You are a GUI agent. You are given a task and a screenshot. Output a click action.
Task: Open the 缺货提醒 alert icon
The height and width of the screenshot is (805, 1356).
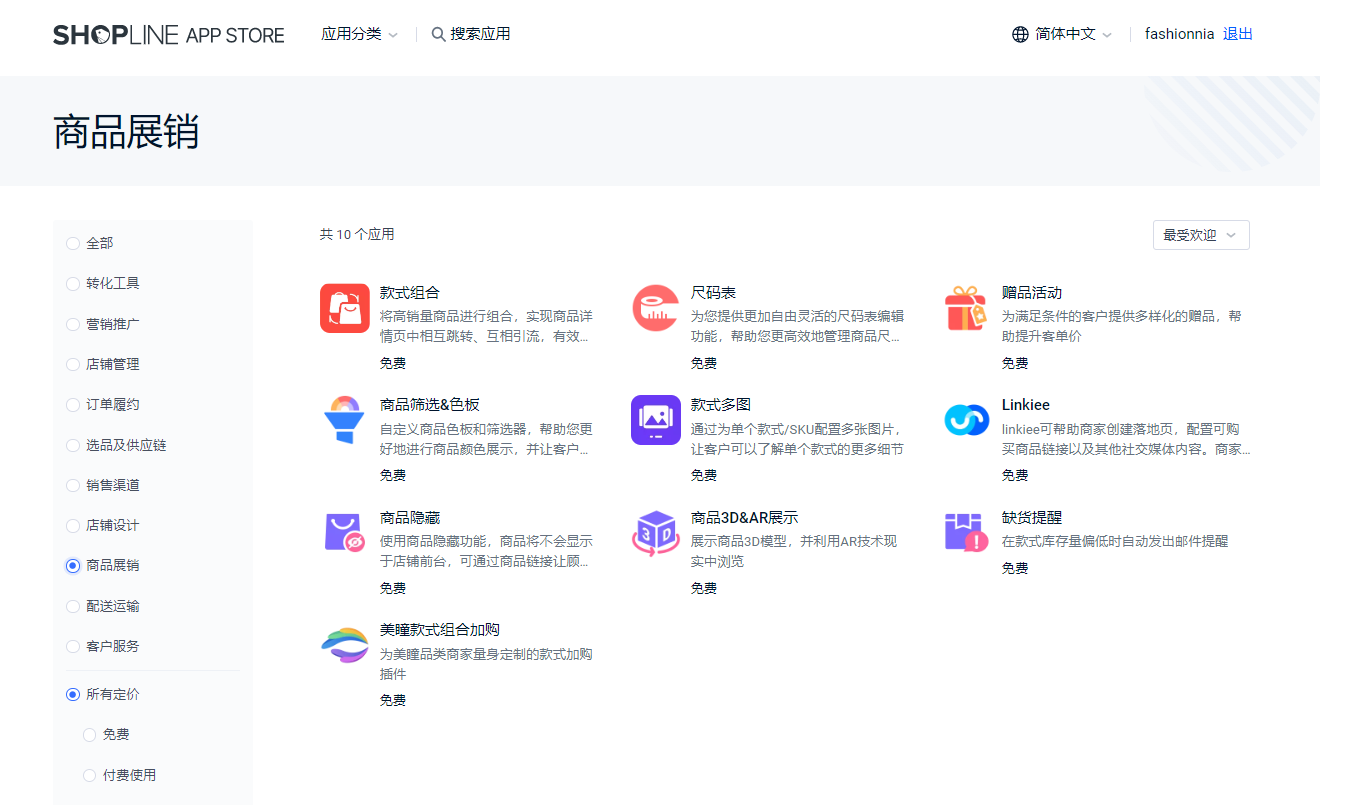(x=966, y=532)
